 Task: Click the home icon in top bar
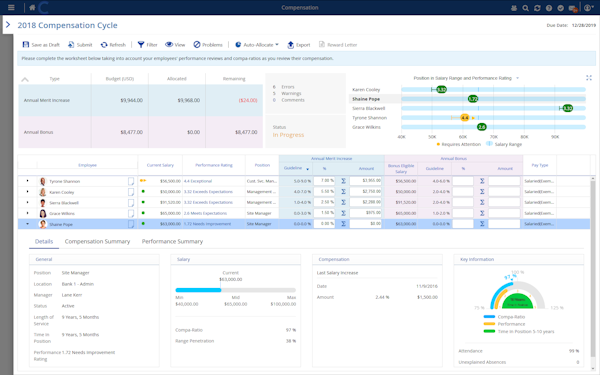[32, 8]
